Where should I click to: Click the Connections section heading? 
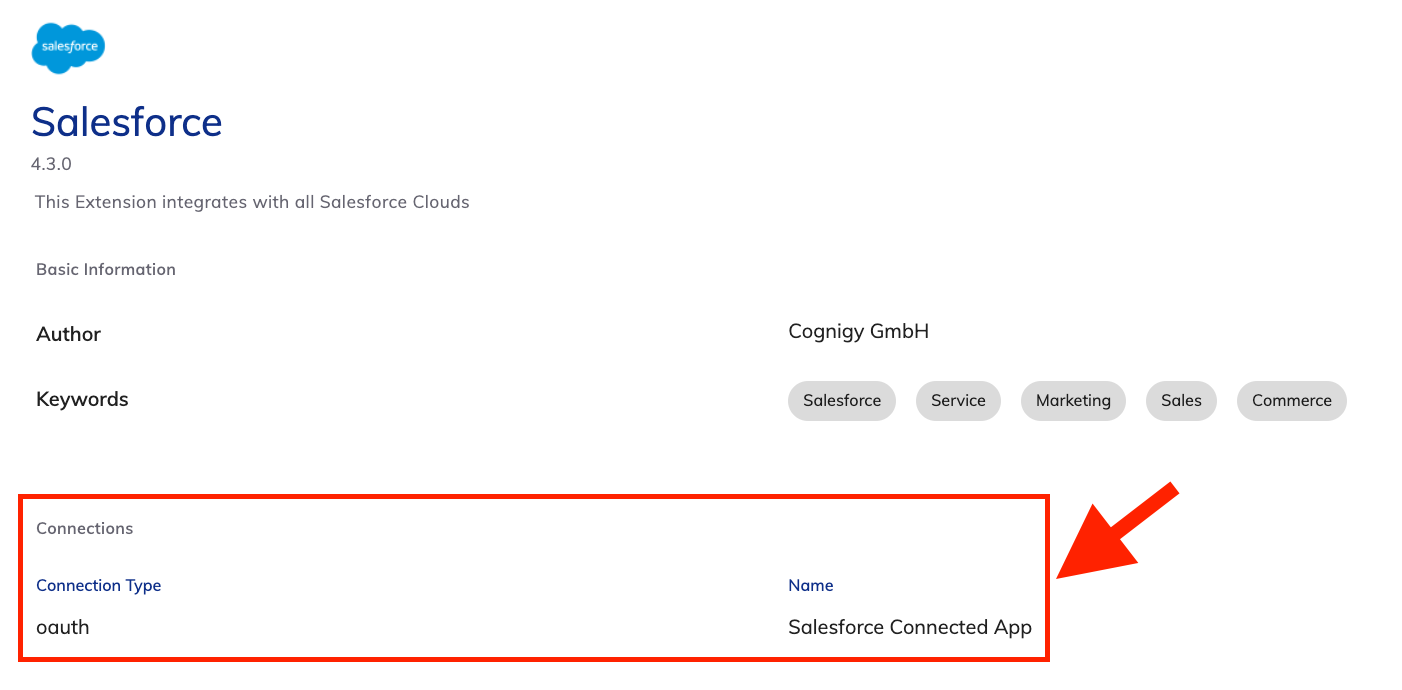tap(85, 528)
